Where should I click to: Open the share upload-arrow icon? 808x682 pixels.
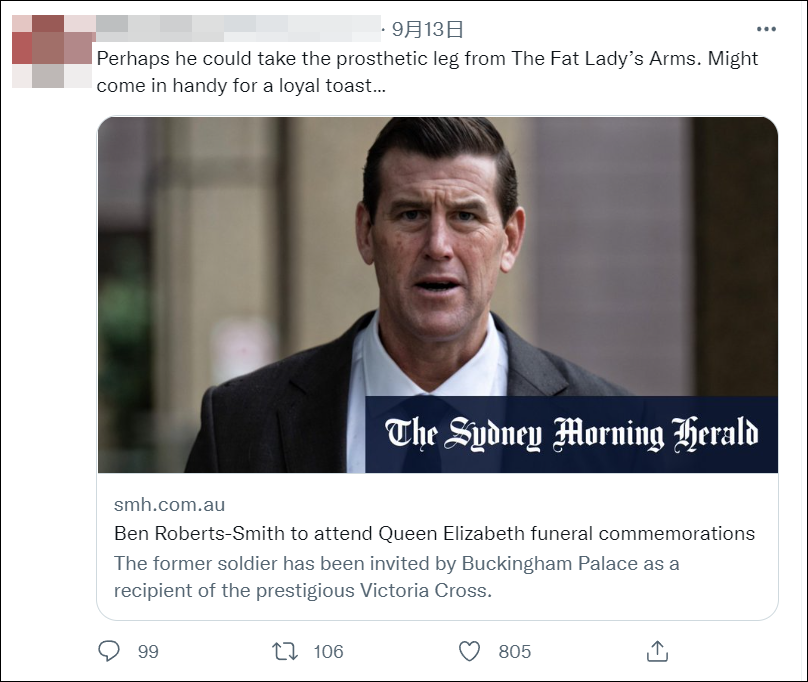coord(657,651)
